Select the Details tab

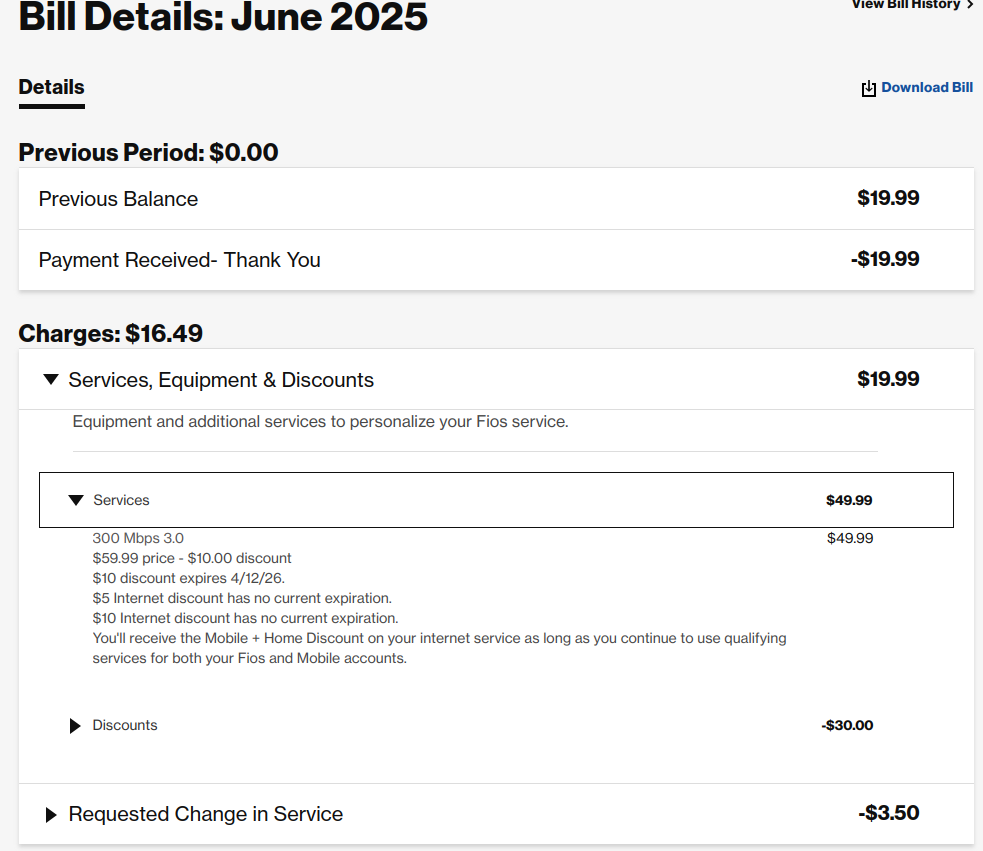tap(51, 87)
